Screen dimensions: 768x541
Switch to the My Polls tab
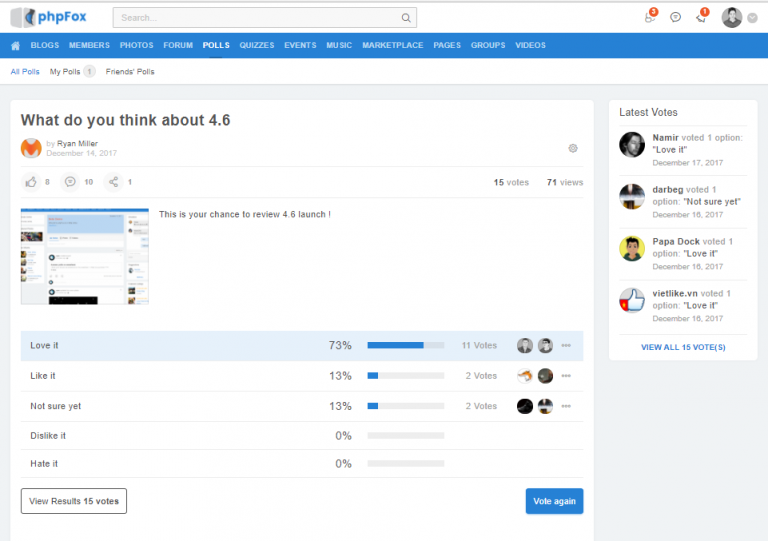point(65,72)
